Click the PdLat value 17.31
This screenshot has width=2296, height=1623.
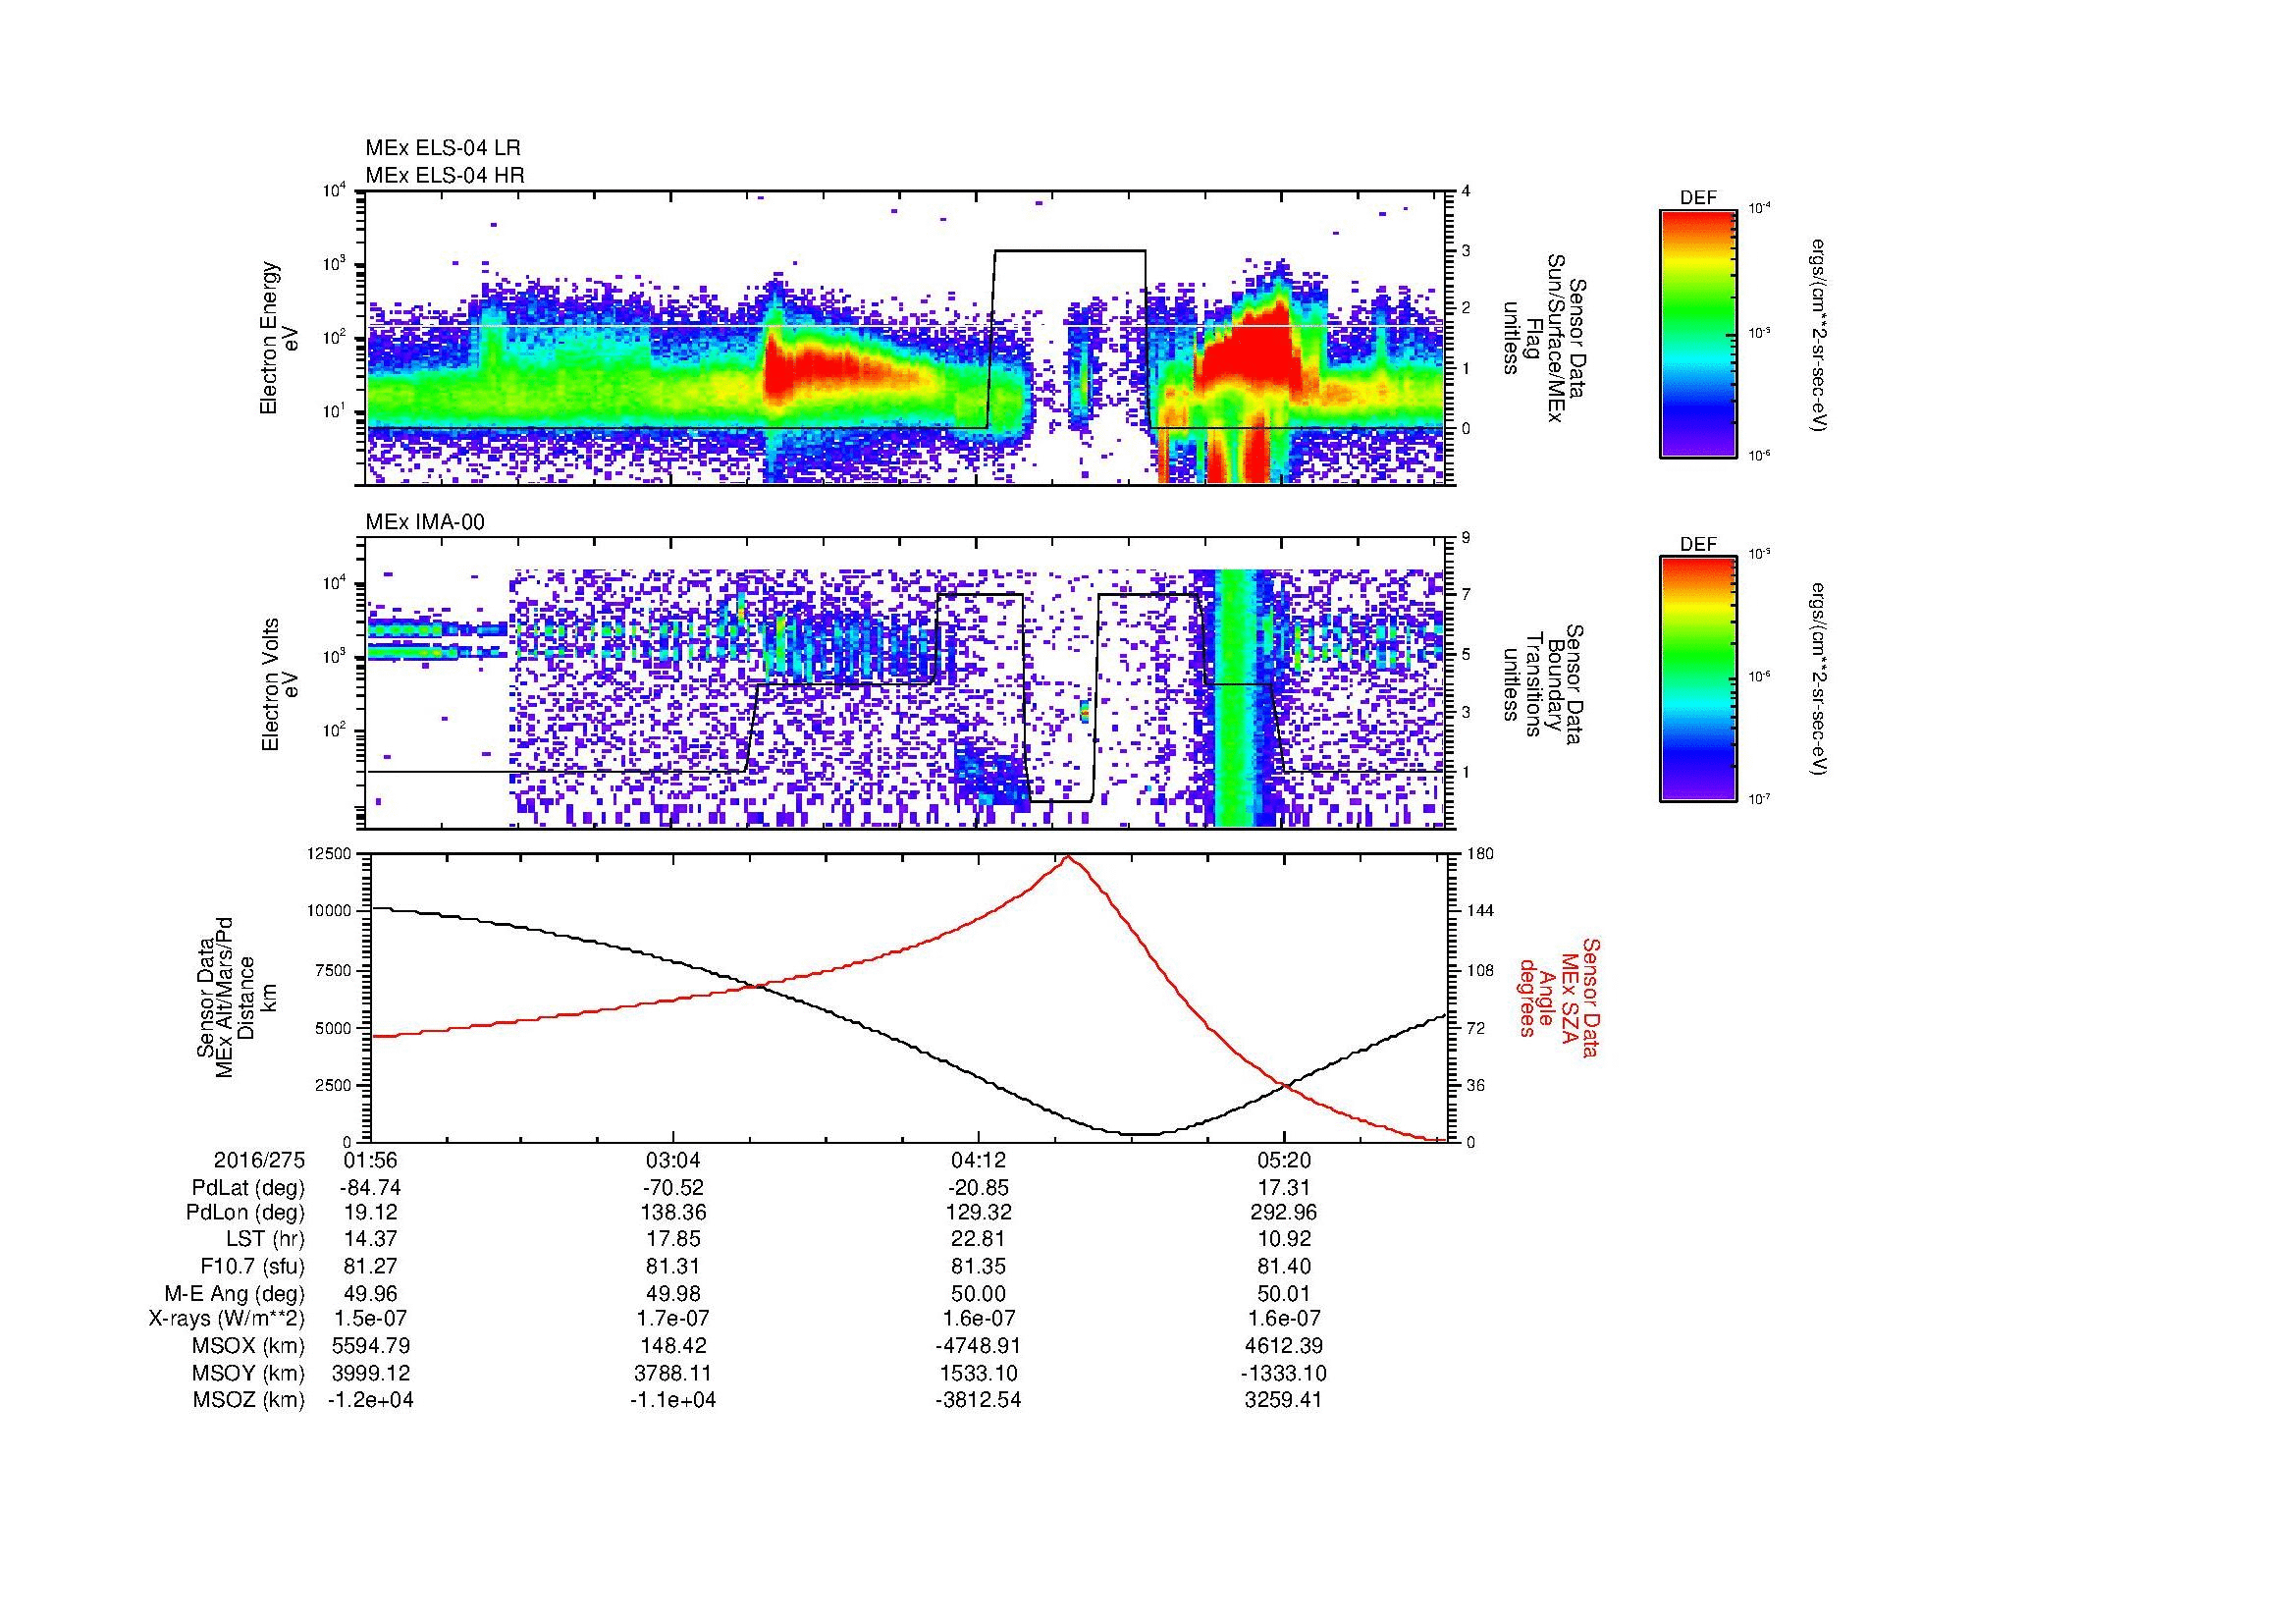pos(1284,1188)
